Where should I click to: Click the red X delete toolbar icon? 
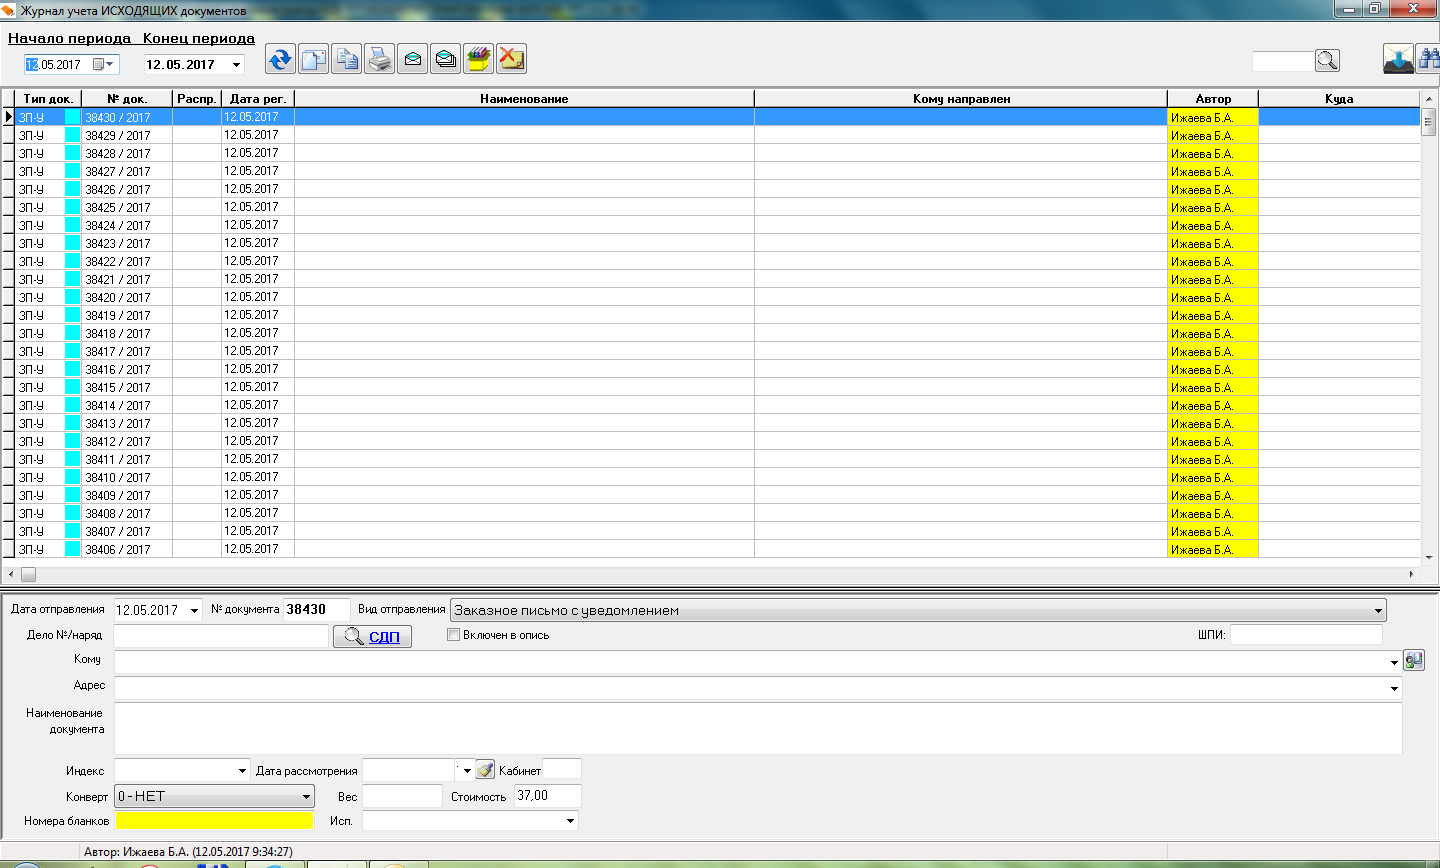tap(511, 59)
